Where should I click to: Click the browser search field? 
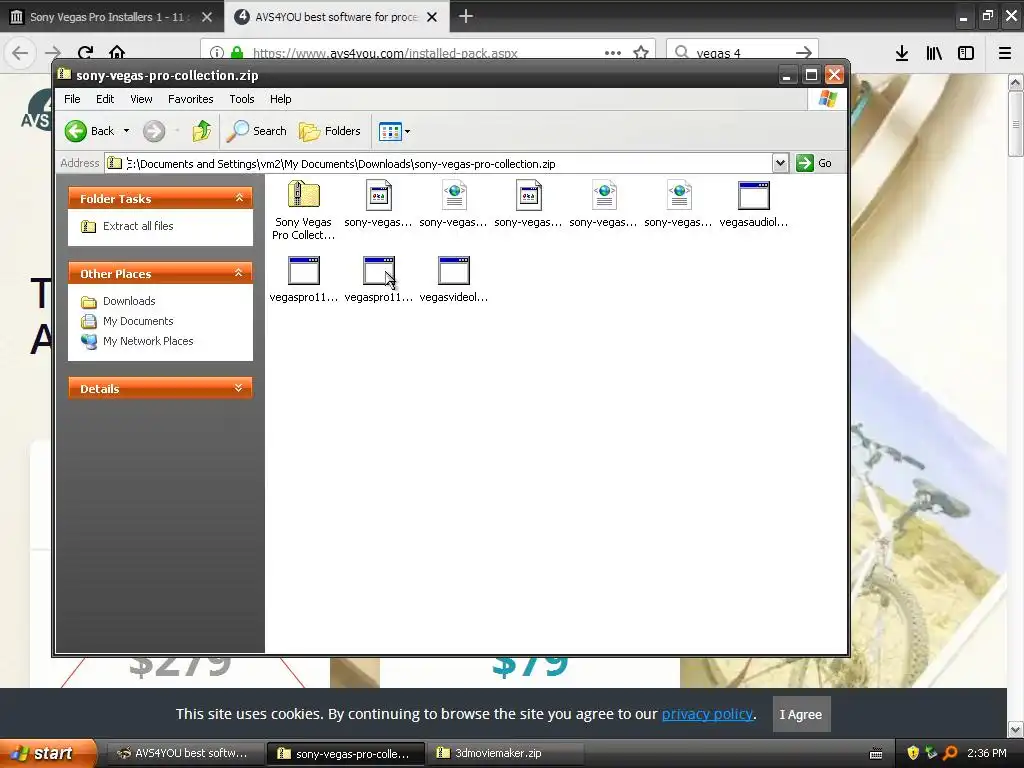(741, 52)
